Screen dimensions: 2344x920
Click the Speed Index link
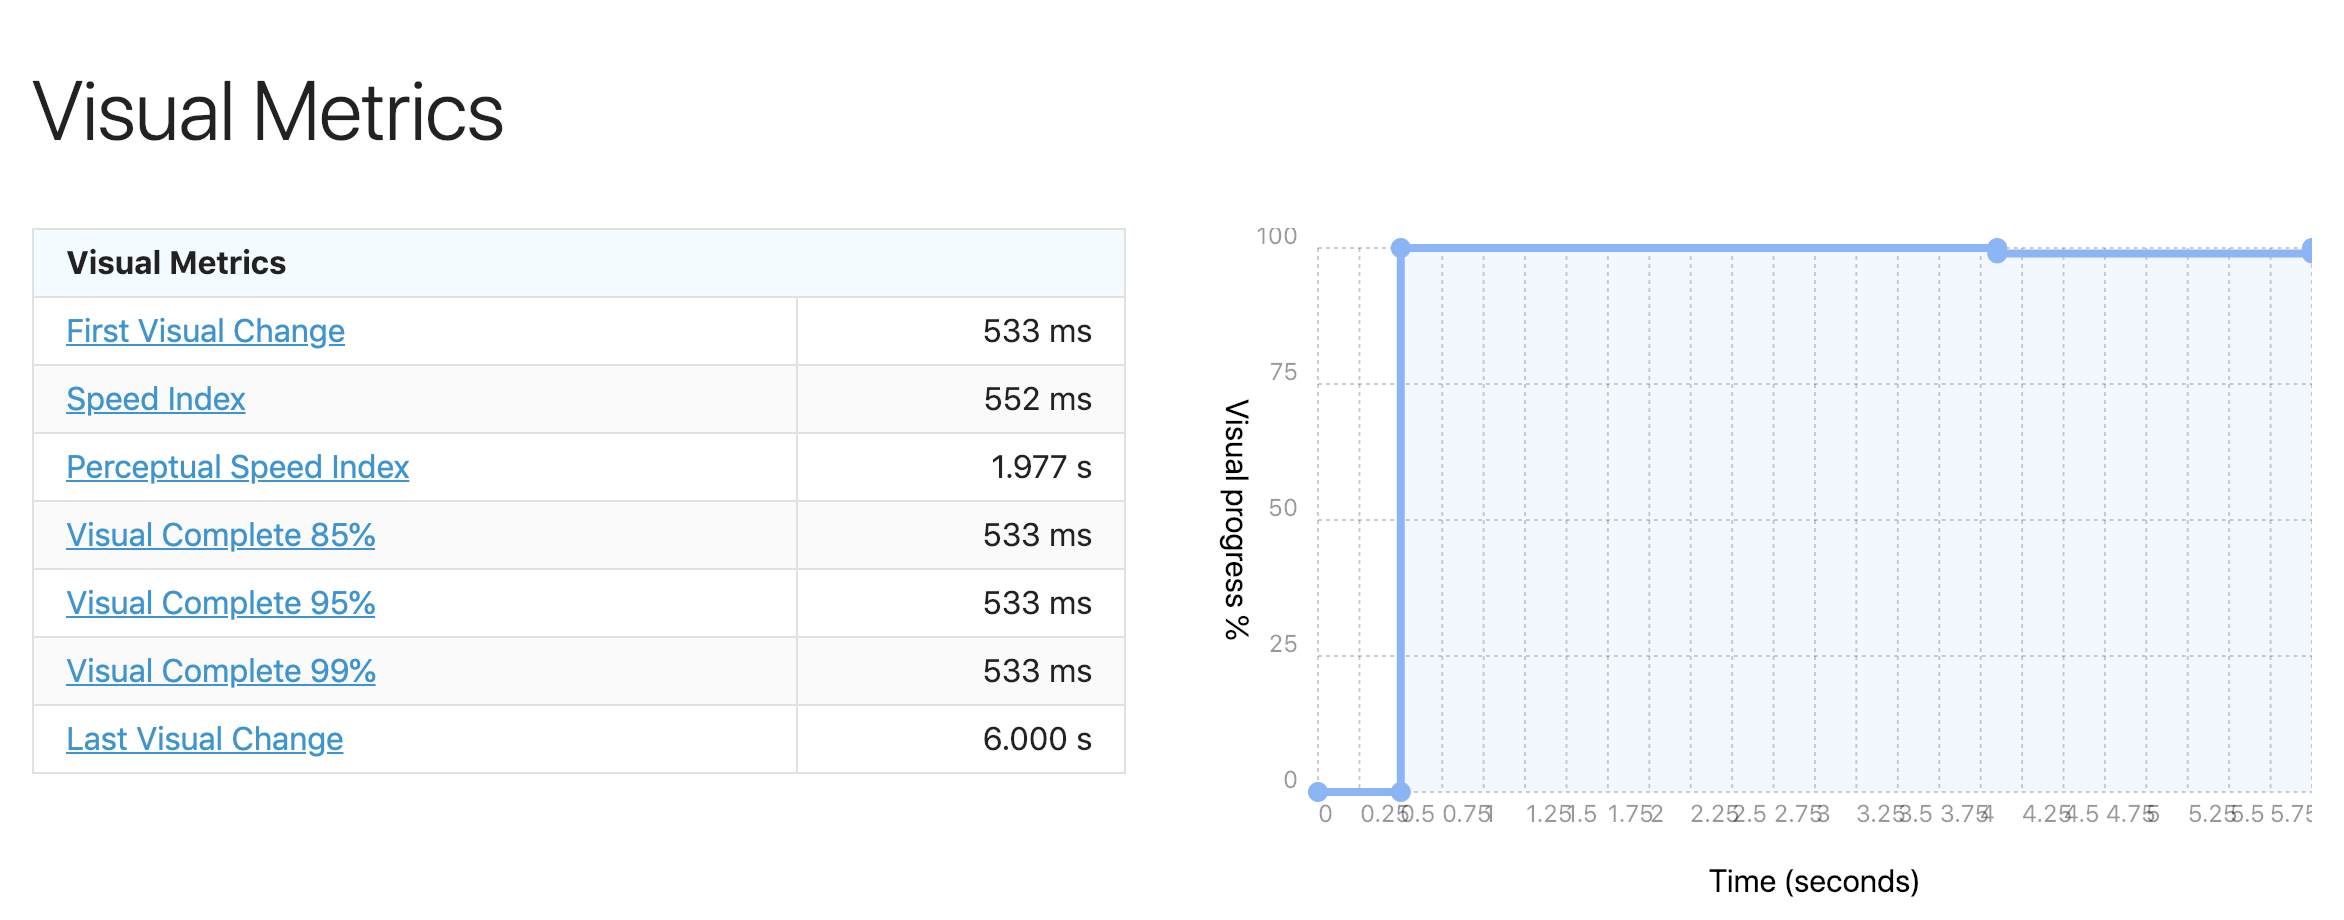click(155, 399)
